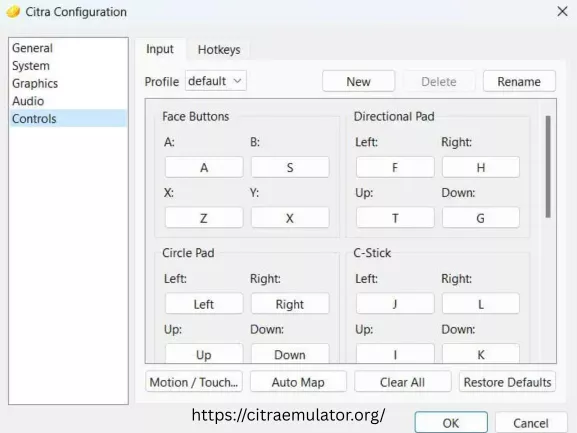Viewport: 577px width, 433px height.
Task: Rebind Circle Pad Right button
Action: (290, 304)
